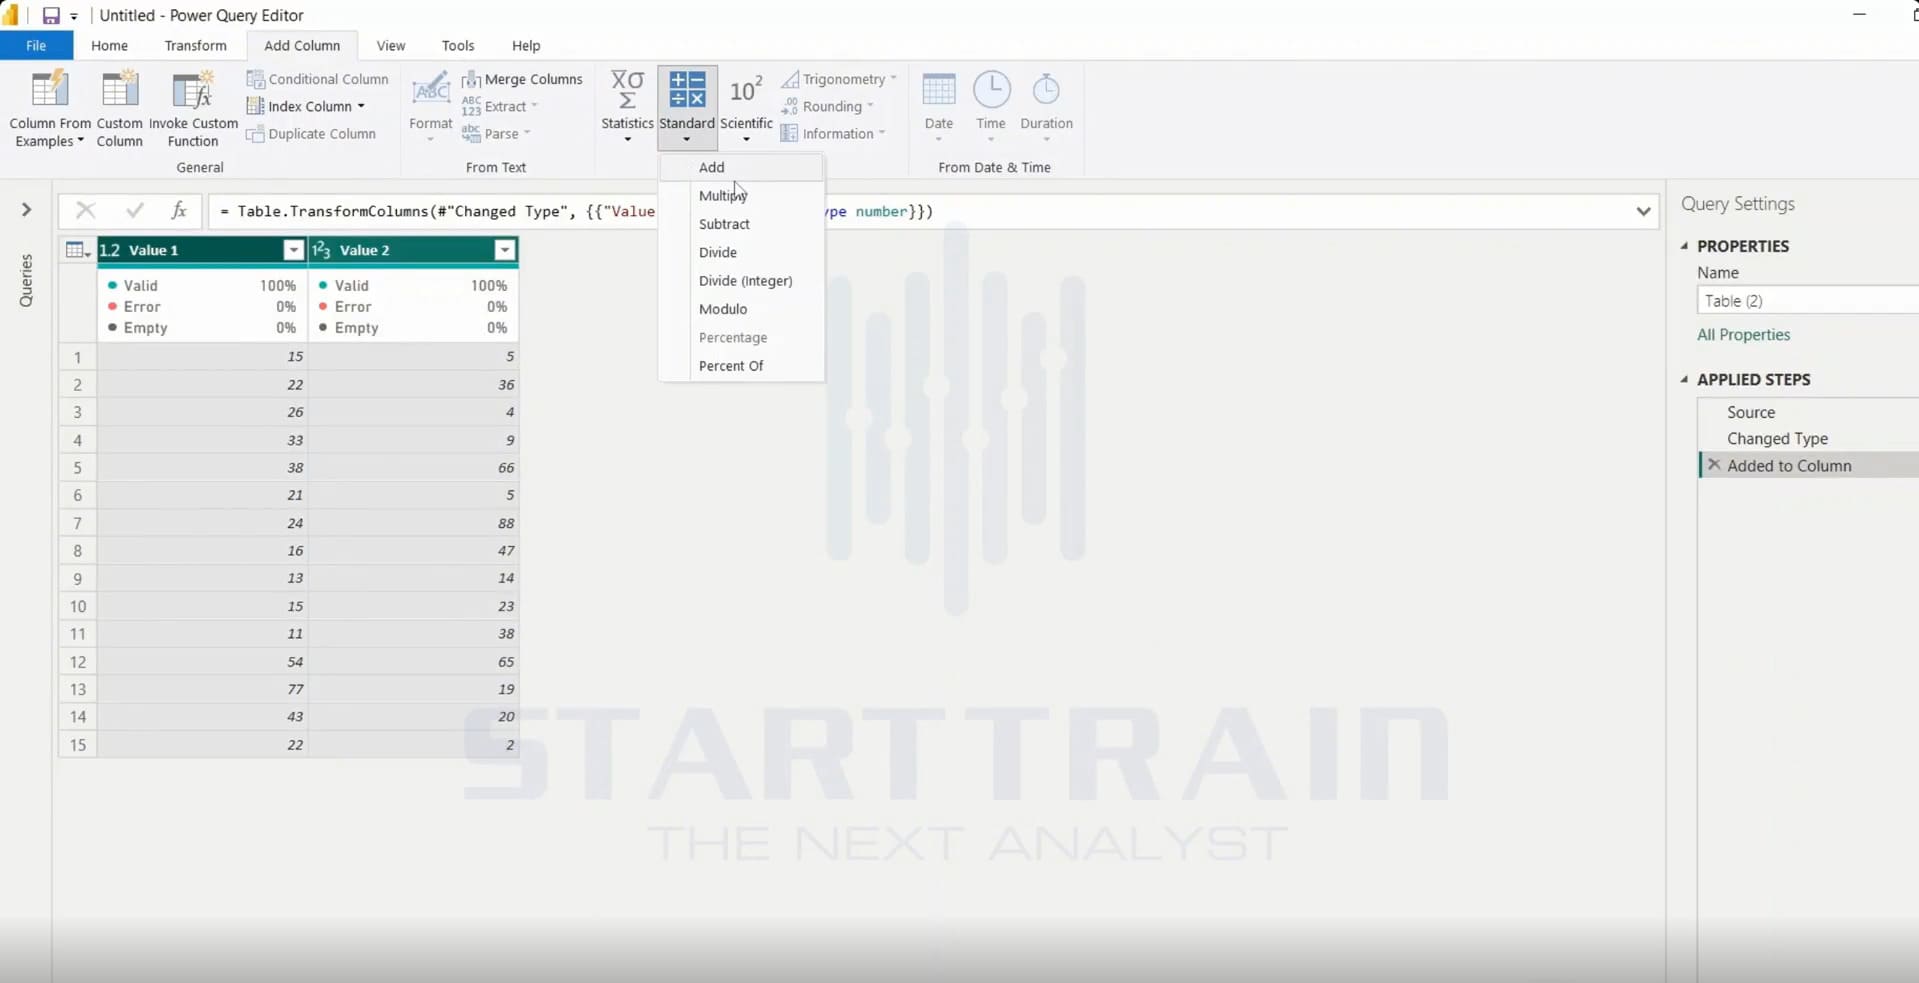Click the query Name input field
Viewport: 1919px width, 983px height.
[x=1808, y=300]
